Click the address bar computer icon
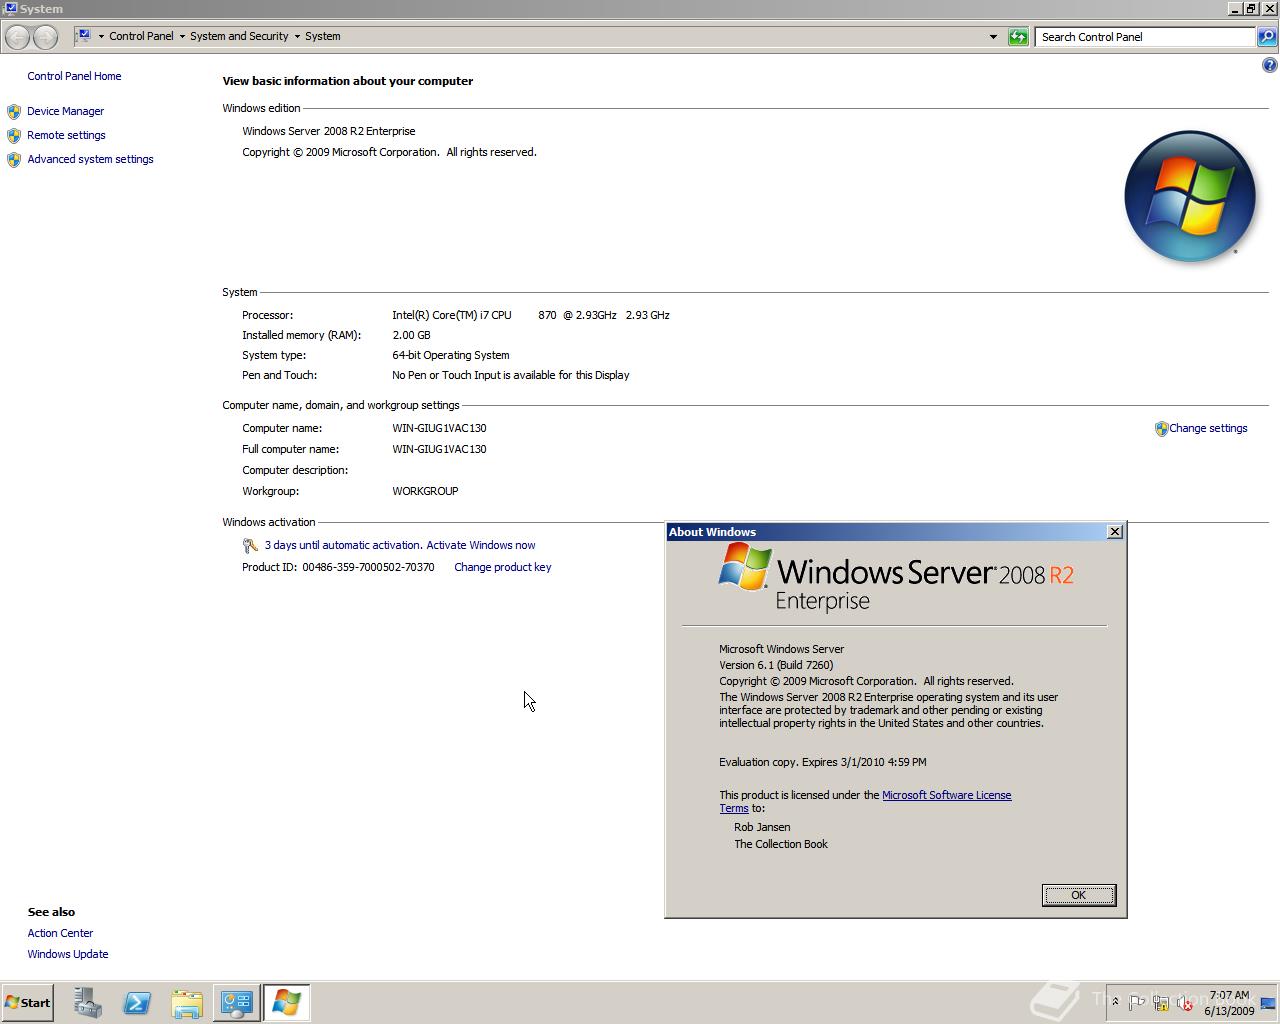The image size is (1280, 1024). click(x=84, y=36)
